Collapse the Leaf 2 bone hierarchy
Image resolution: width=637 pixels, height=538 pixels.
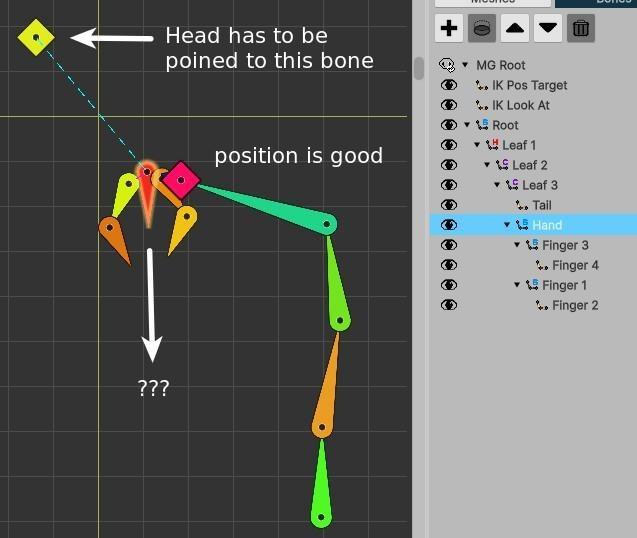coord(487,165)
